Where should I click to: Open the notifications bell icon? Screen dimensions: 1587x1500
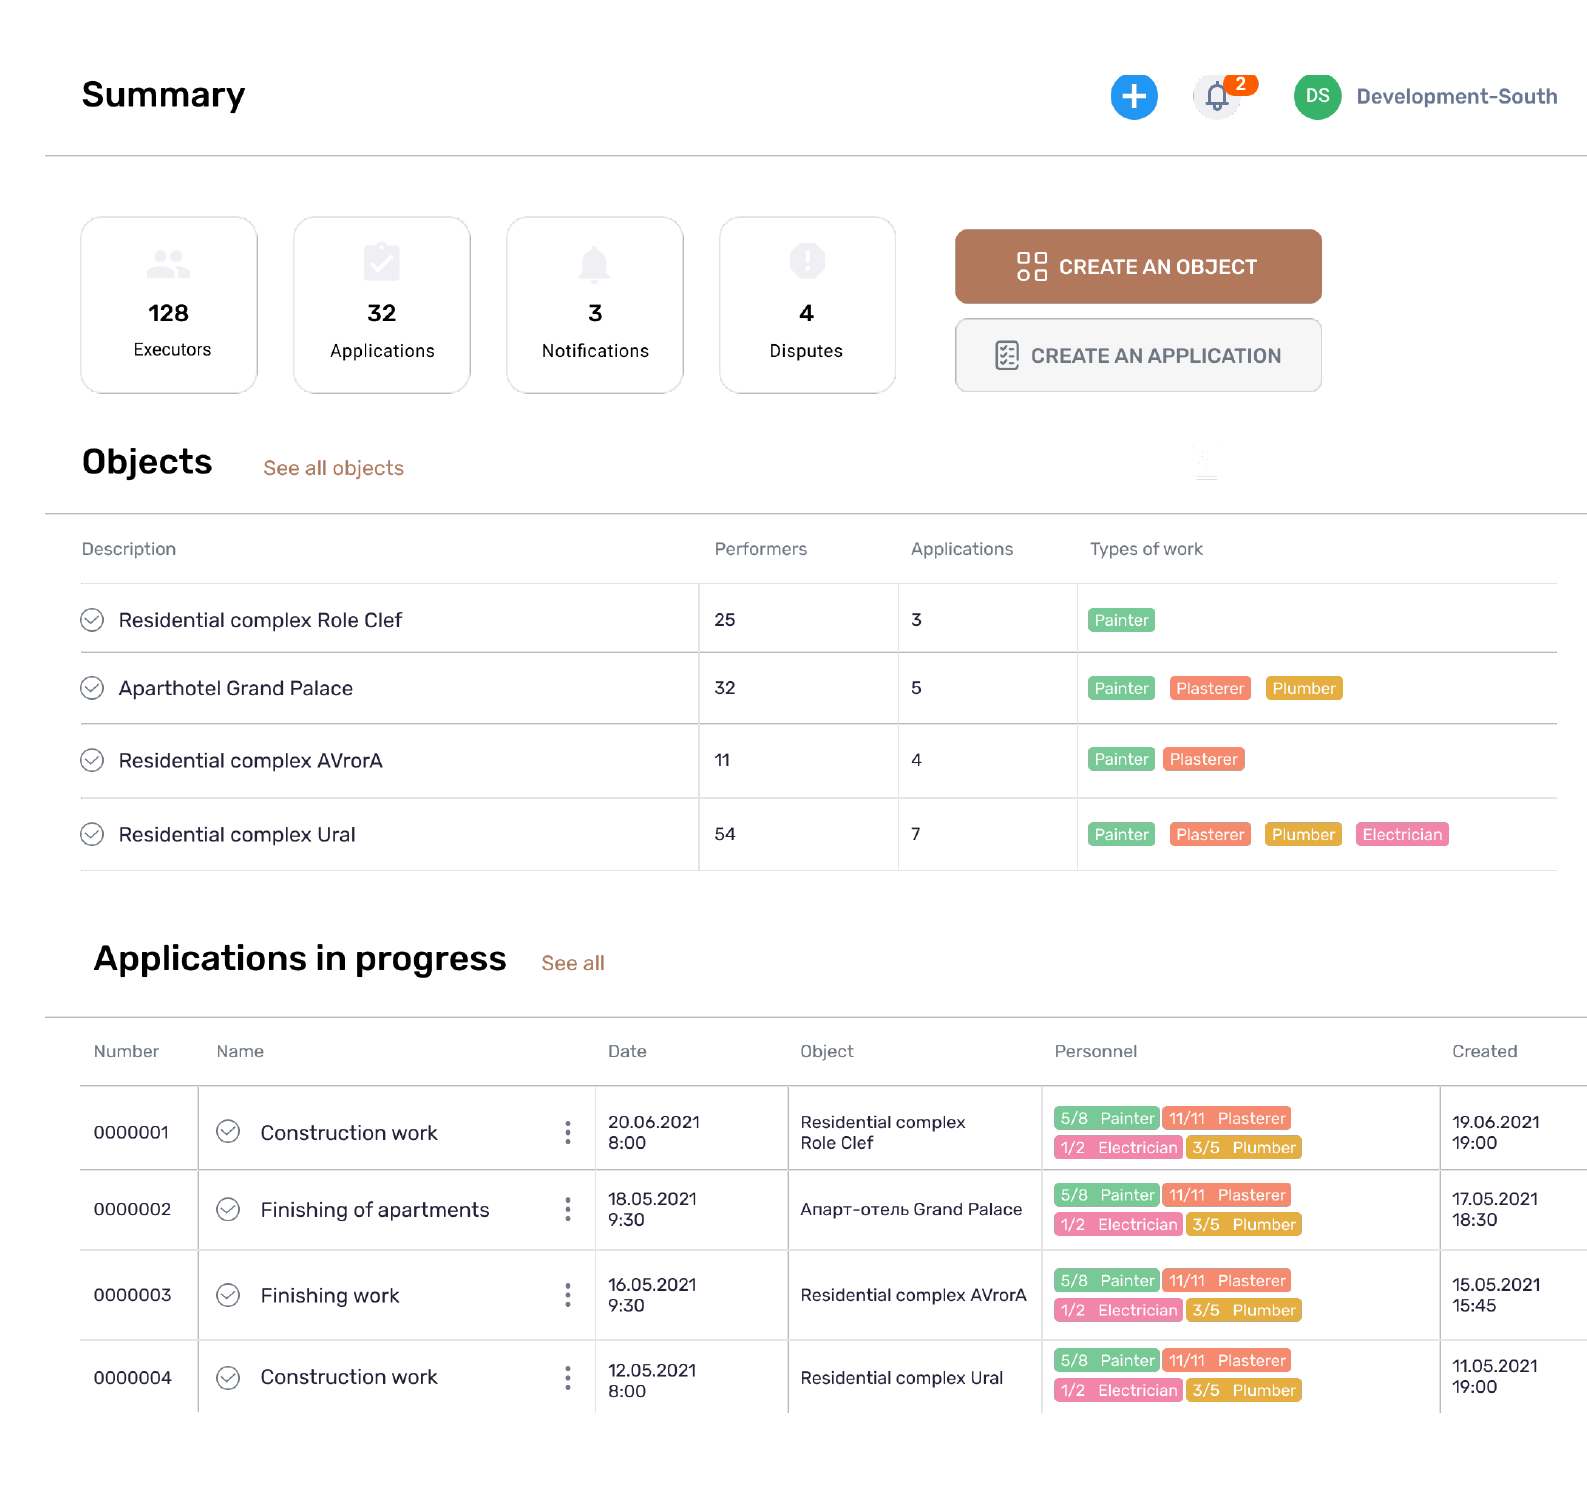click(1217, 97)
